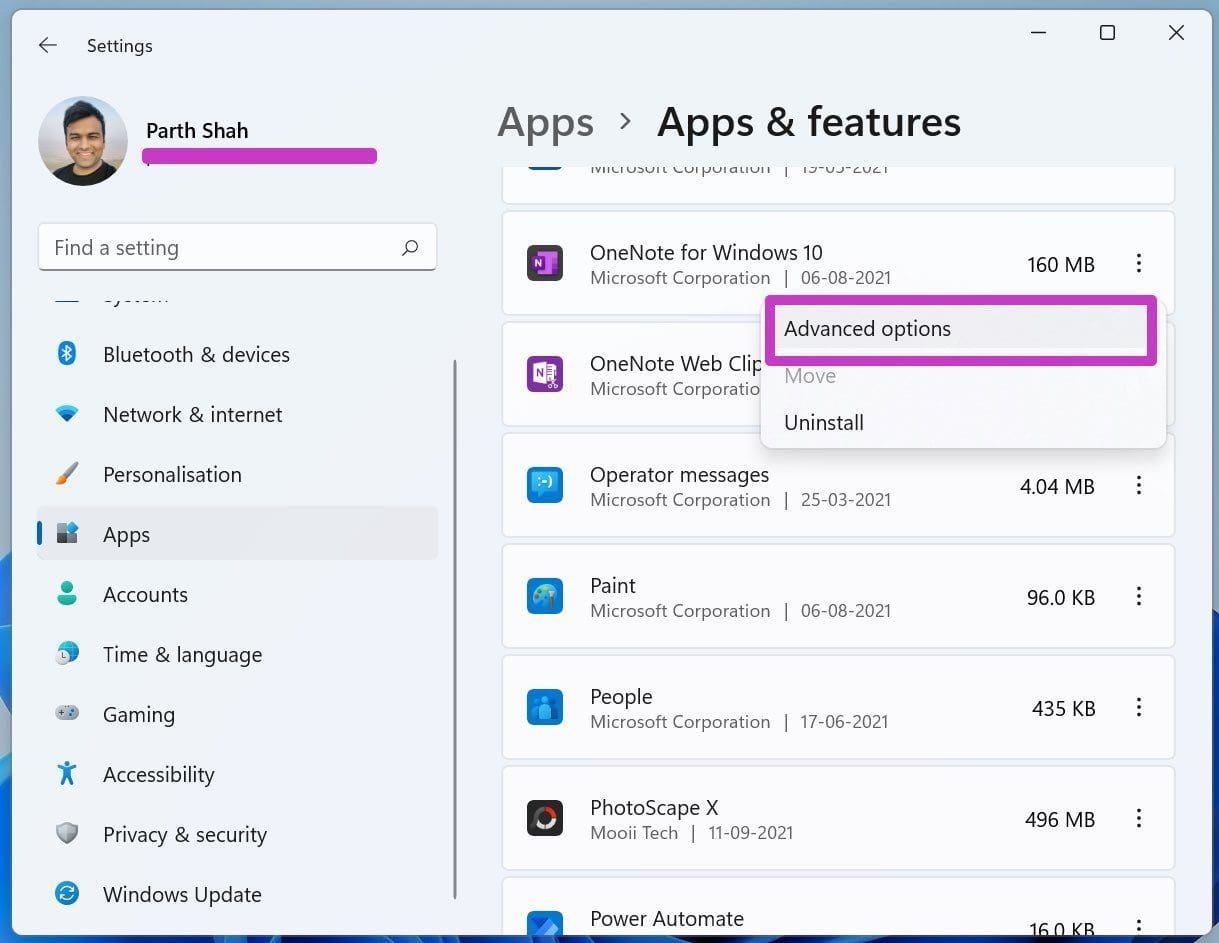Click the Apps sidebar icon
The width and height of the screenshot is (1219, 943).
[x=67, y=533]
